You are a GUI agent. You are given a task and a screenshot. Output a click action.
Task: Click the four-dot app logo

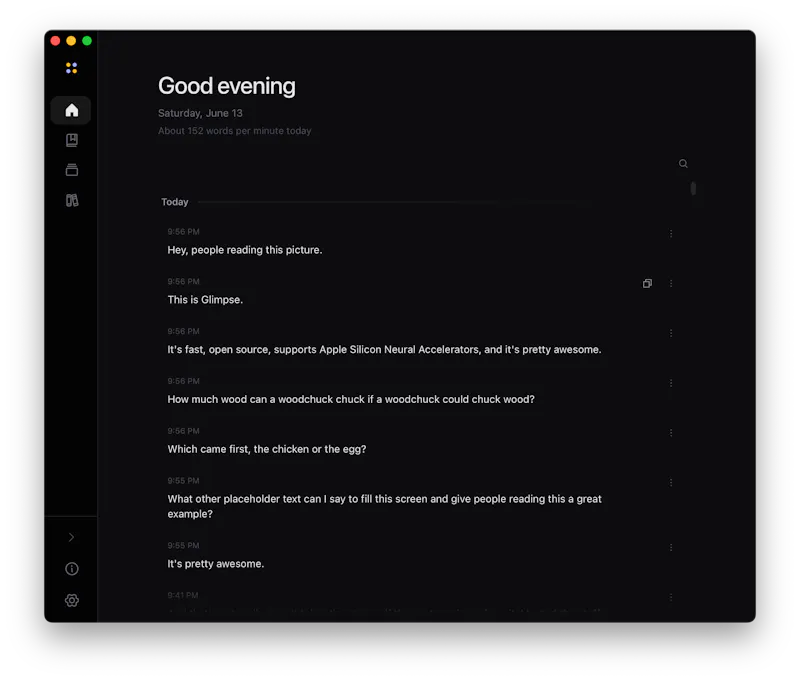point(71,68)
